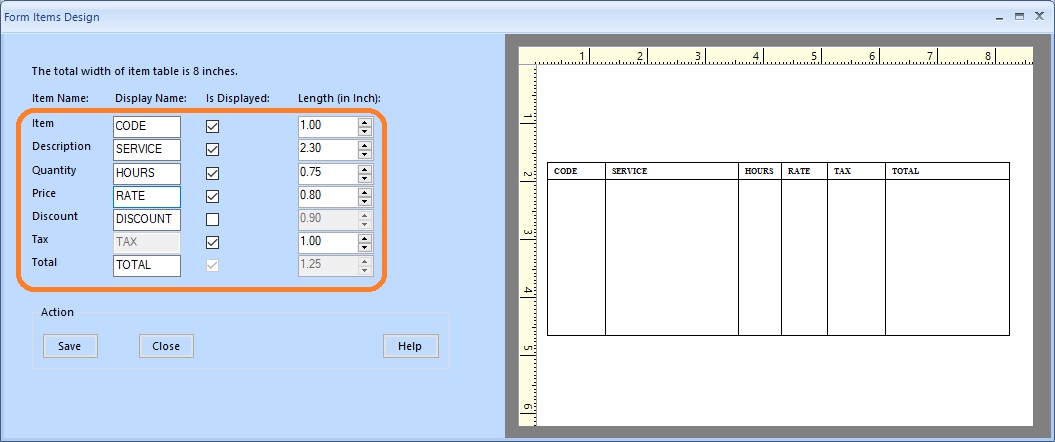Click the Price length field showing 0.80
The image size is (1055, 442).
click(327, 196)
